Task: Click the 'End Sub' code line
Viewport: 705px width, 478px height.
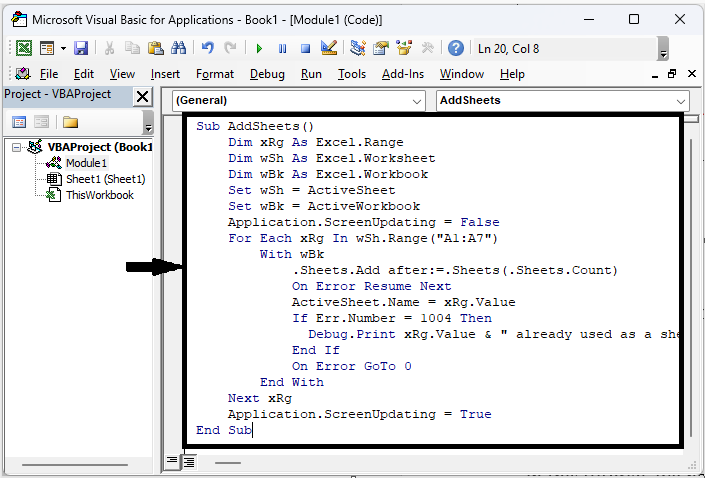Action: [x=224, y=430]
